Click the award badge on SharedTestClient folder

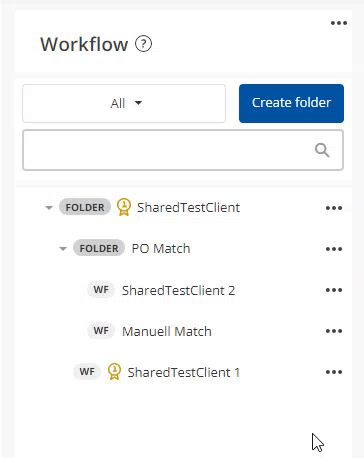click(x=124, y=207)
